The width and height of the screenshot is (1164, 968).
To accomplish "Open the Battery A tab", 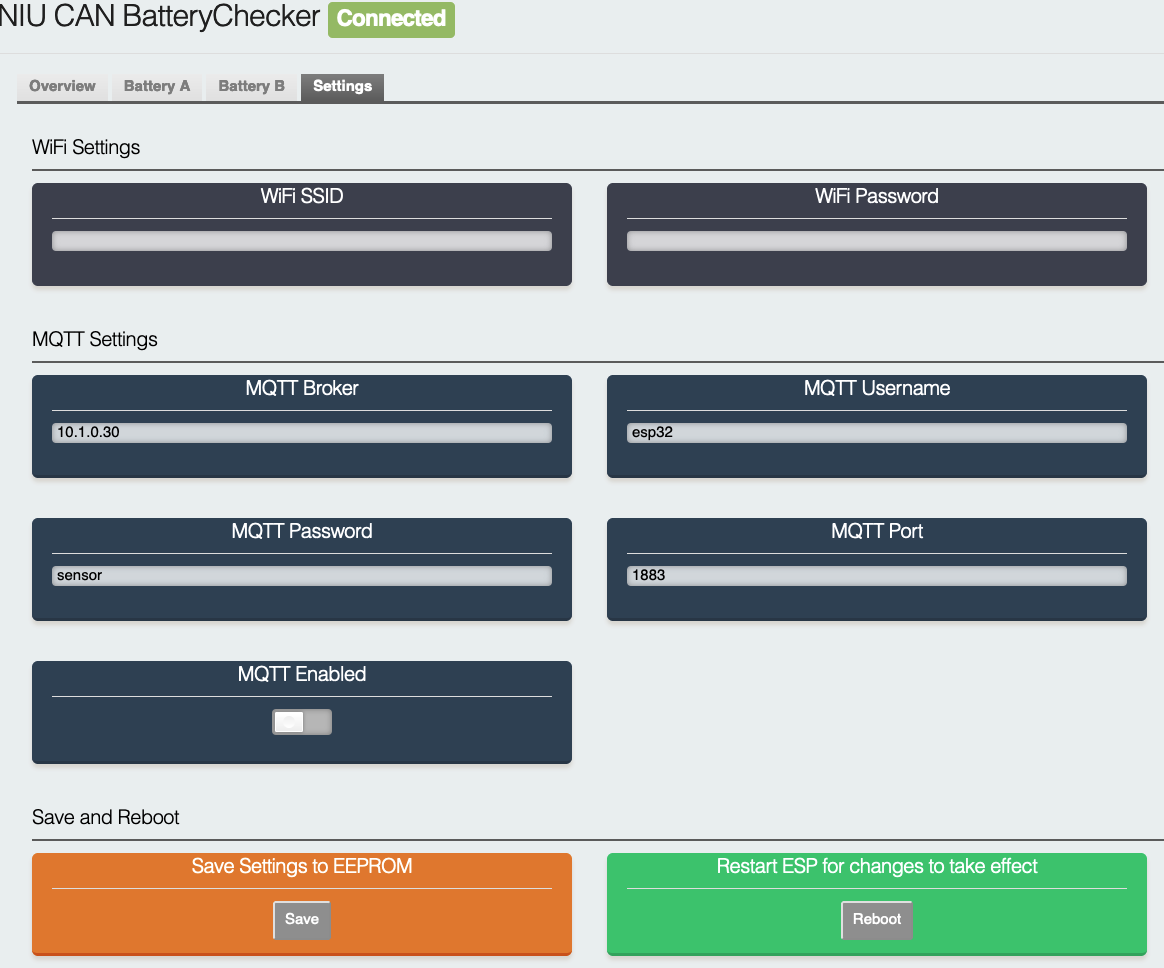I will 156,86.
